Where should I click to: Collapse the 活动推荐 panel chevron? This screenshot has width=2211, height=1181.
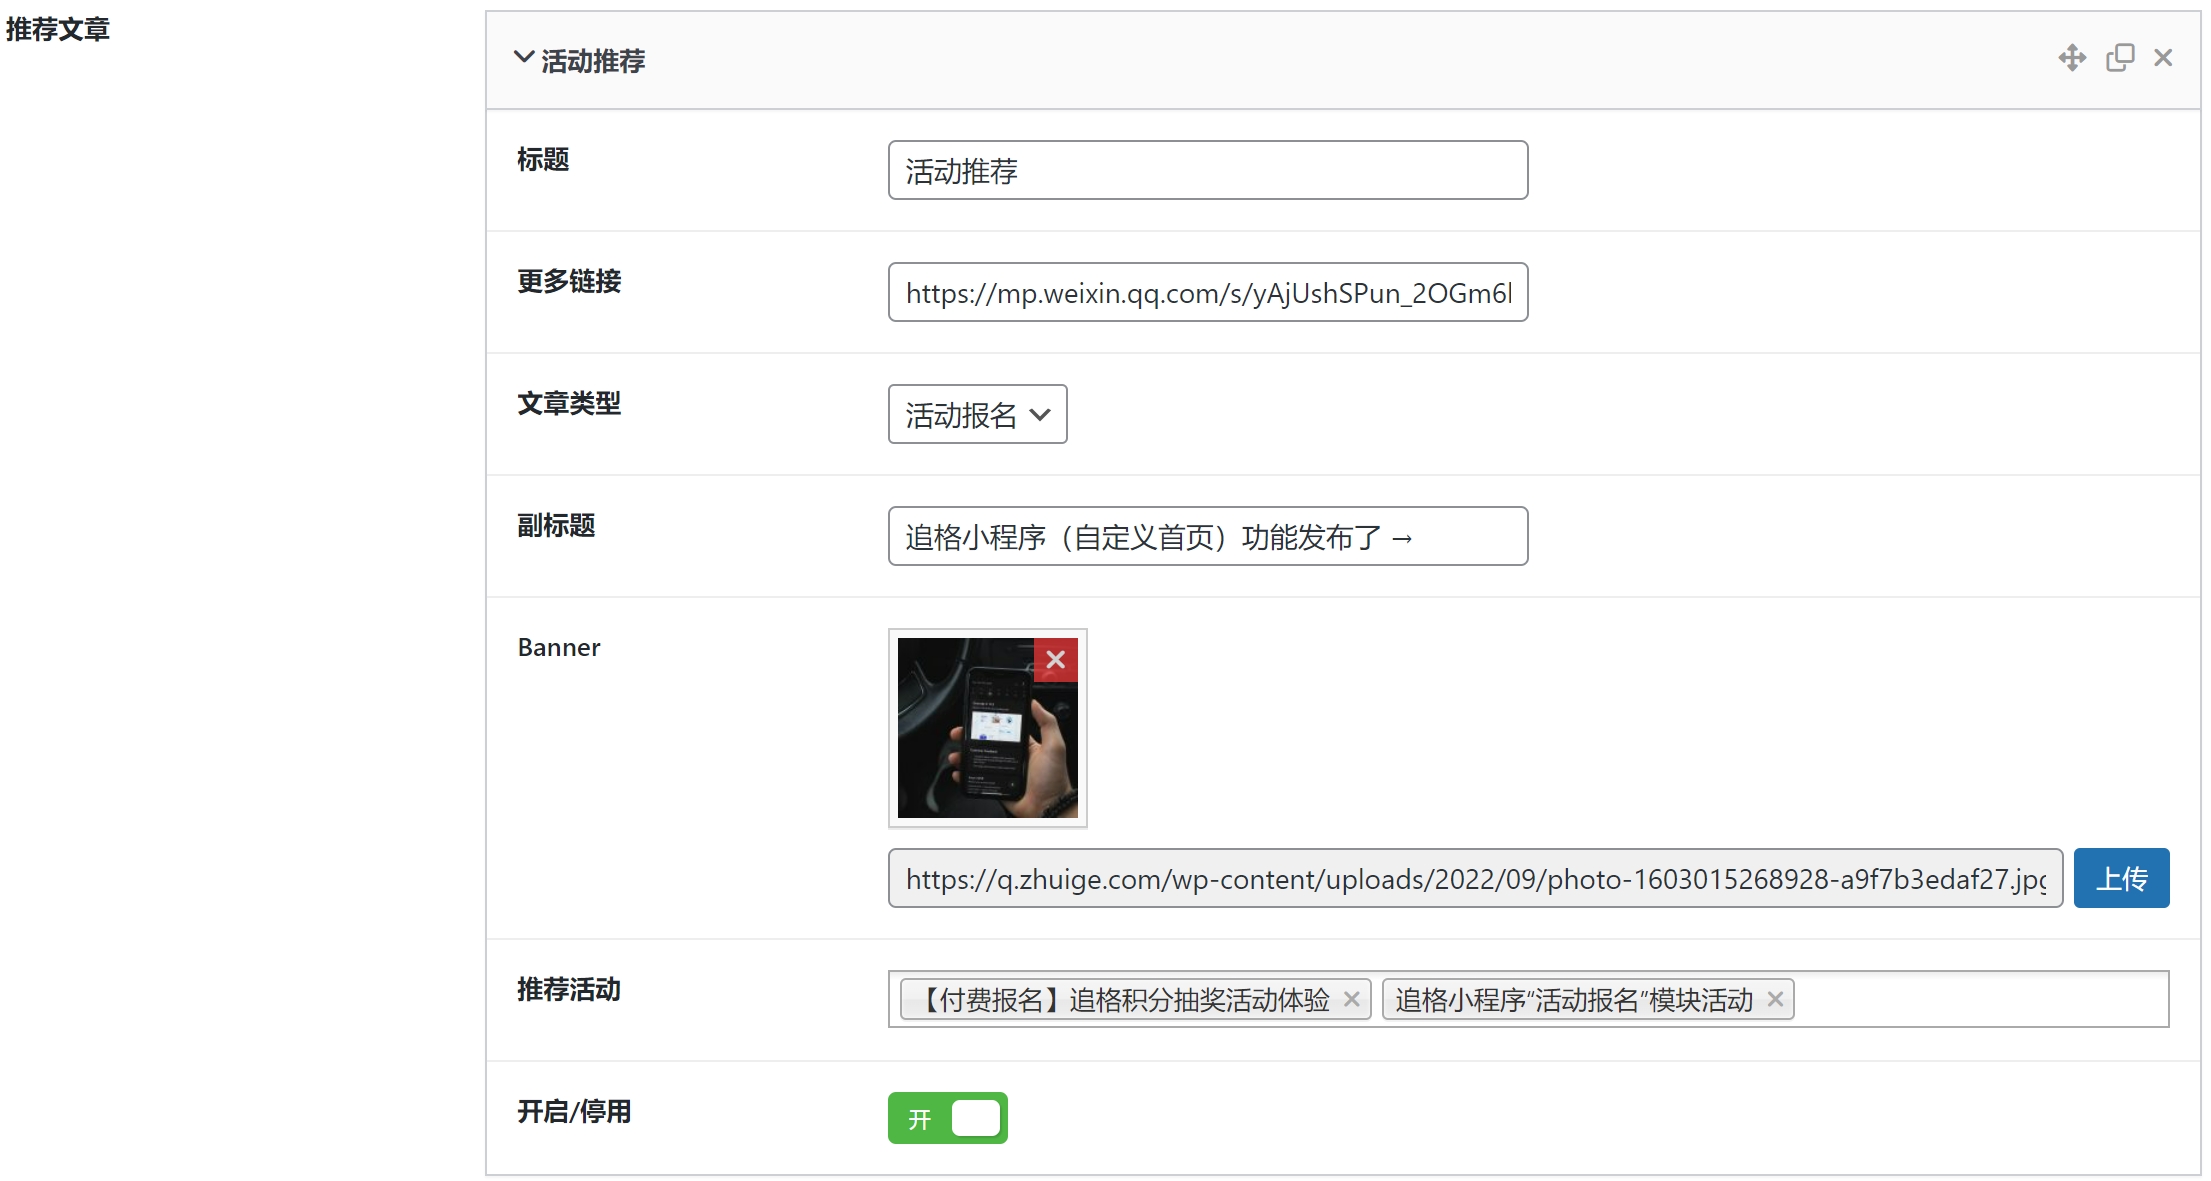tap(523, 58)
